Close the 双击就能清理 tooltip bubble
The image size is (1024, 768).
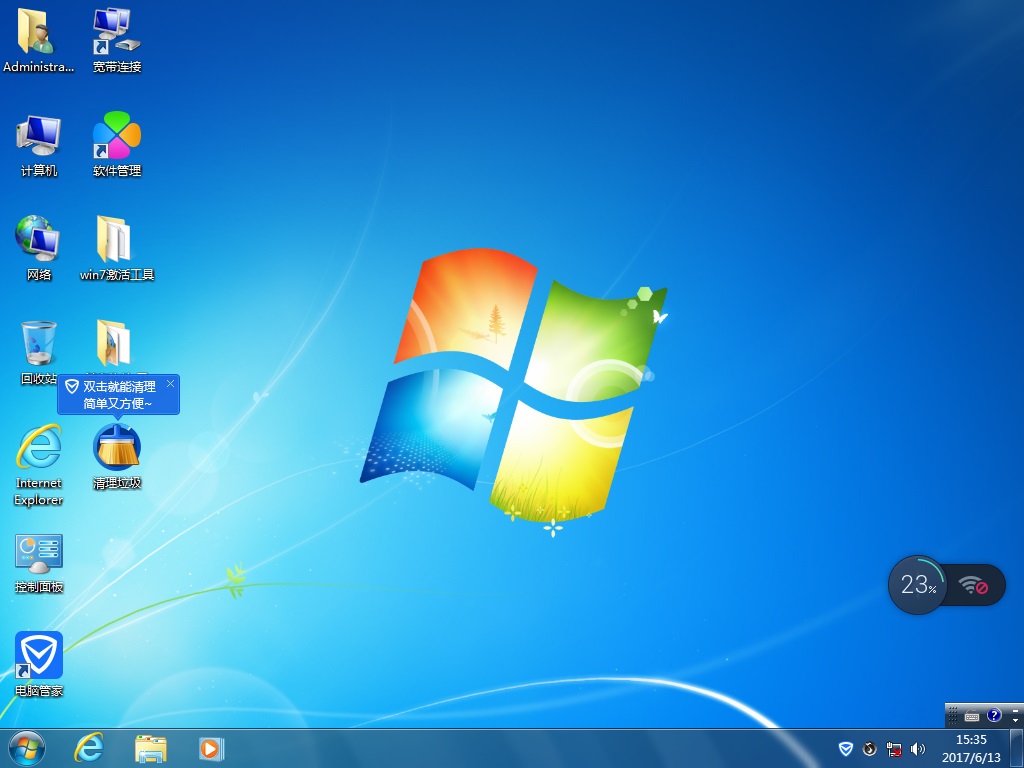170,384
